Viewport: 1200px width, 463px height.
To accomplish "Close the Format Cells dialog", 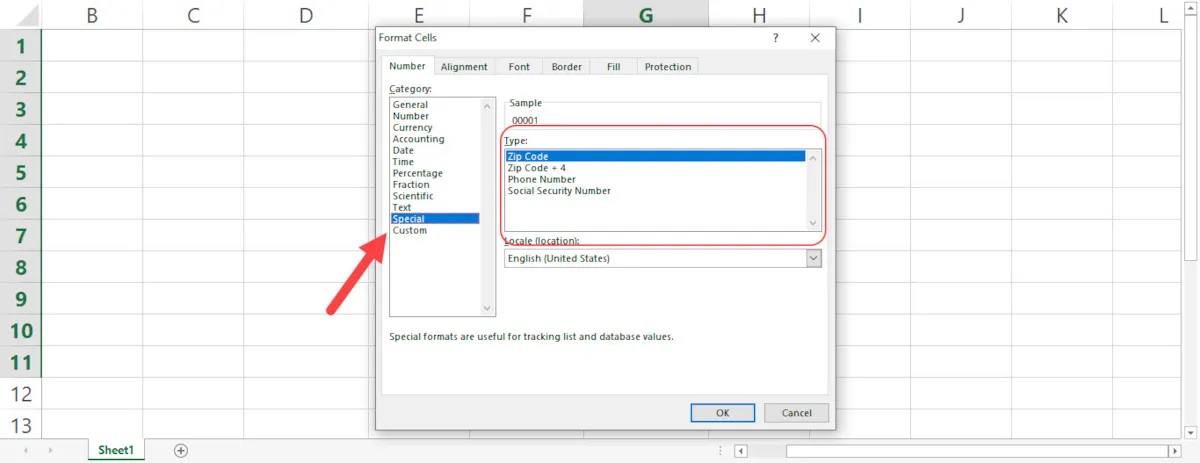I will click(815, 38).
